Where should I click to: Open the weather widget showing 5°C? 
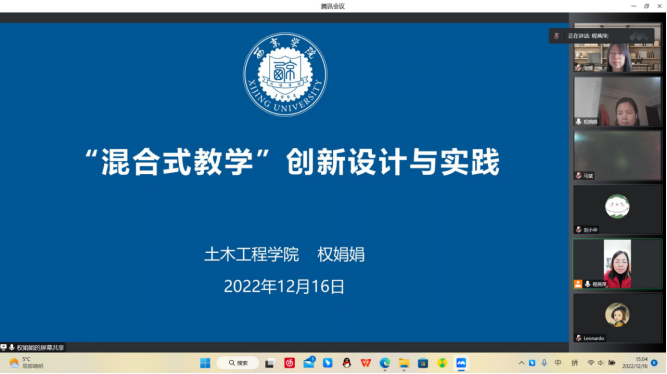click(26, 363)
